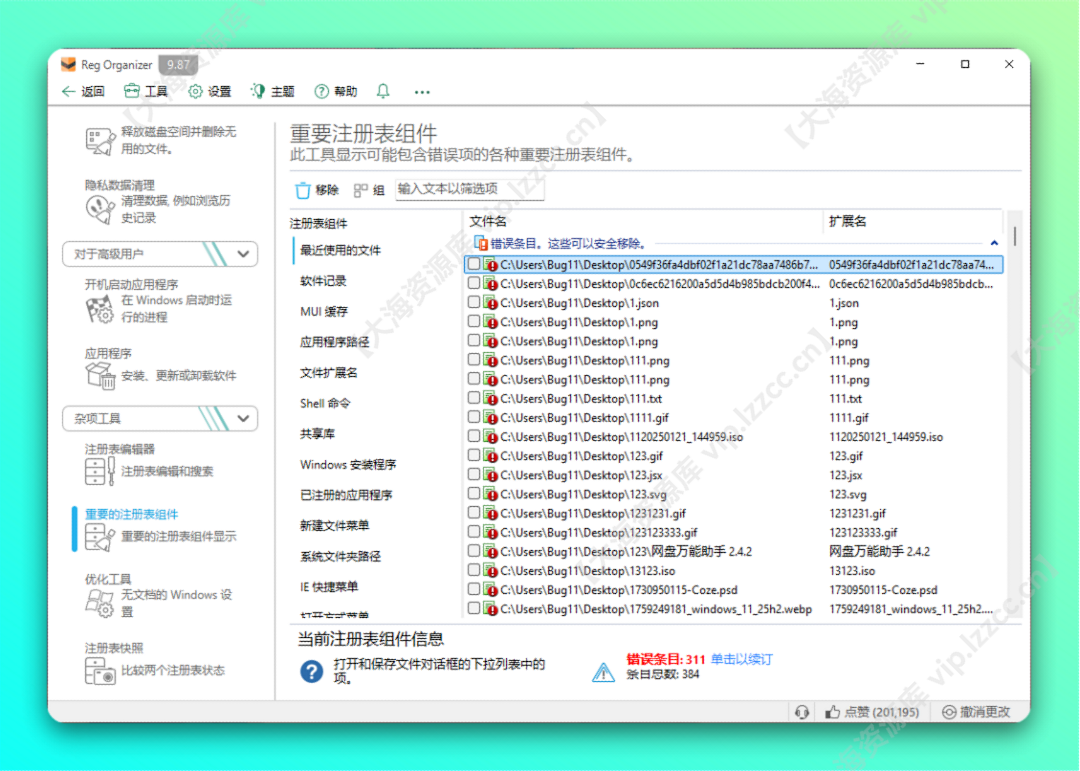Image resolution: width=1080 pixels, height=771 pixels.
Task: Click the 组 grouping button
Action: [369, 190]
